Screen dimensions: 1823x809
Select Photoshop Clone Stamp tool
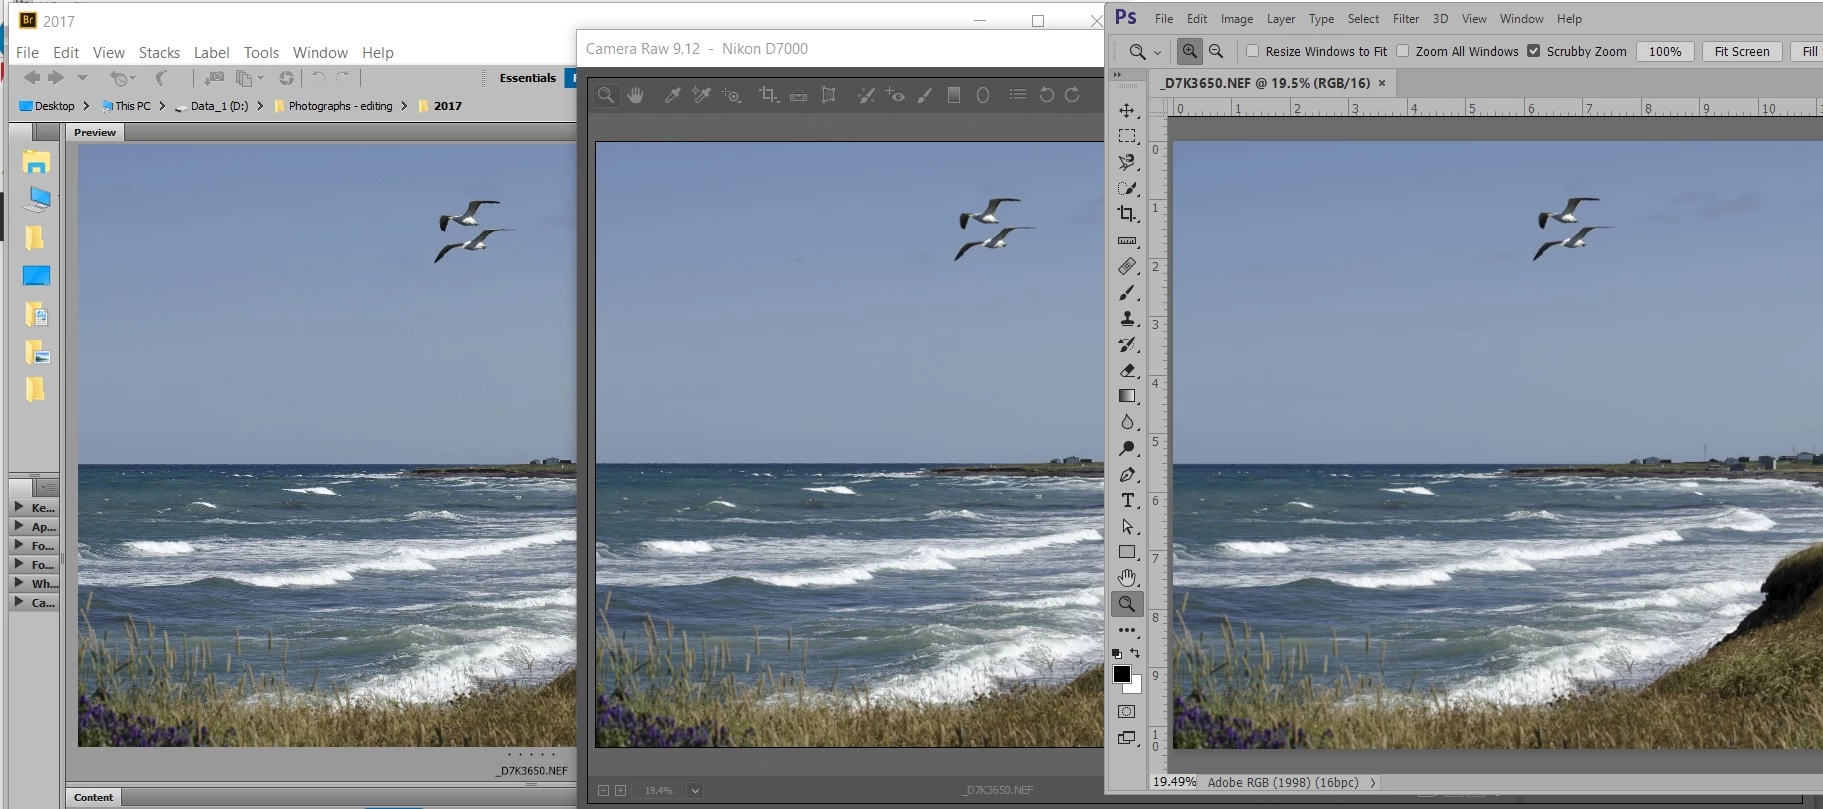[1127, 319]
